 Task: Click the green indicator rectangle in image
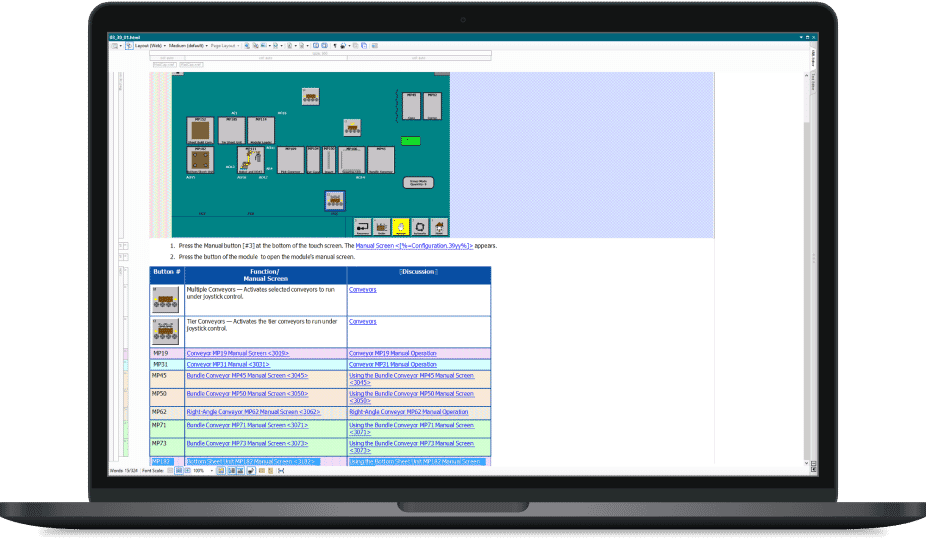[410, 141]
